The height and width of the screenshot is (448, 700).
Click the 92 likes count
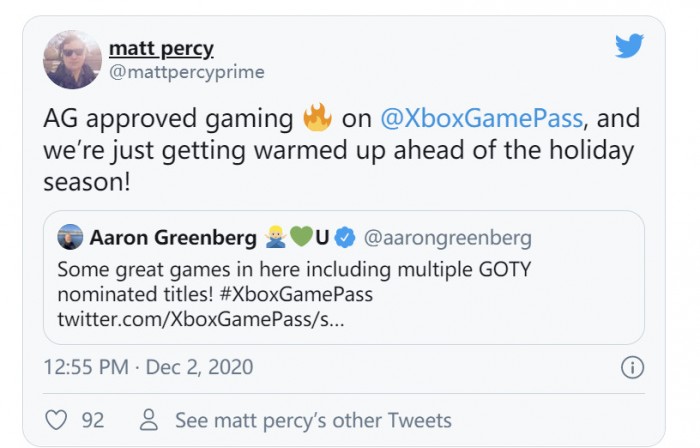[x=92, y=420]
